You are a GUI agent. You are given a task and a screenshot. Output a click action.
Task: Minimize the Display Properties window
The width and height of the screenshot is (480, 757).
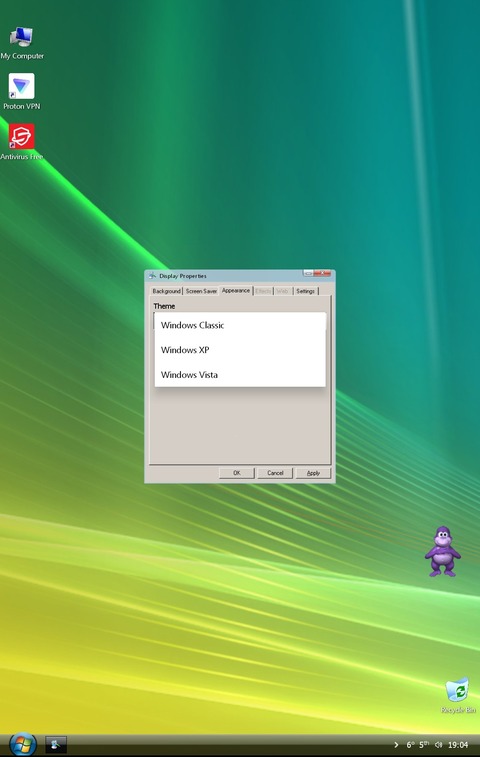coord(308,273)
